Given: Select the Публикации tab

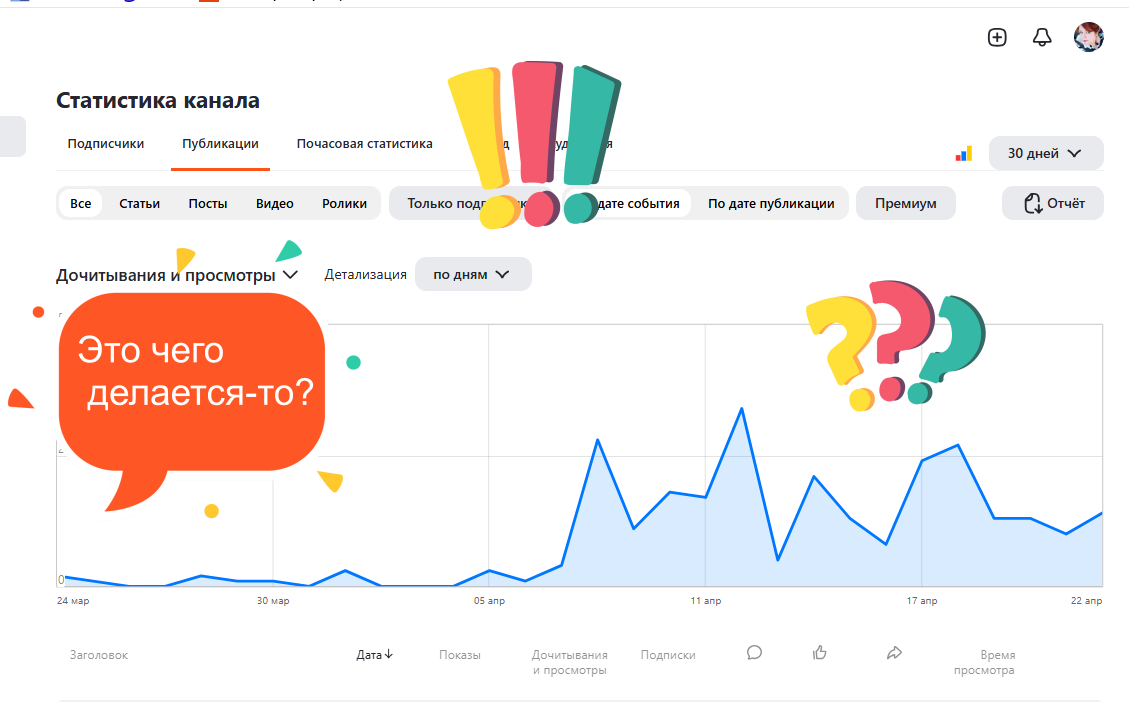Looking at the screenshot, I should coord(220,143).
